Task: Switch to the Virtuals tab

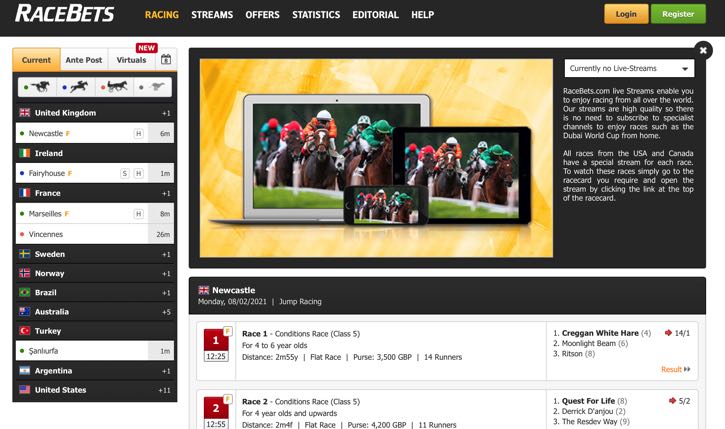Action: [131, 60]
